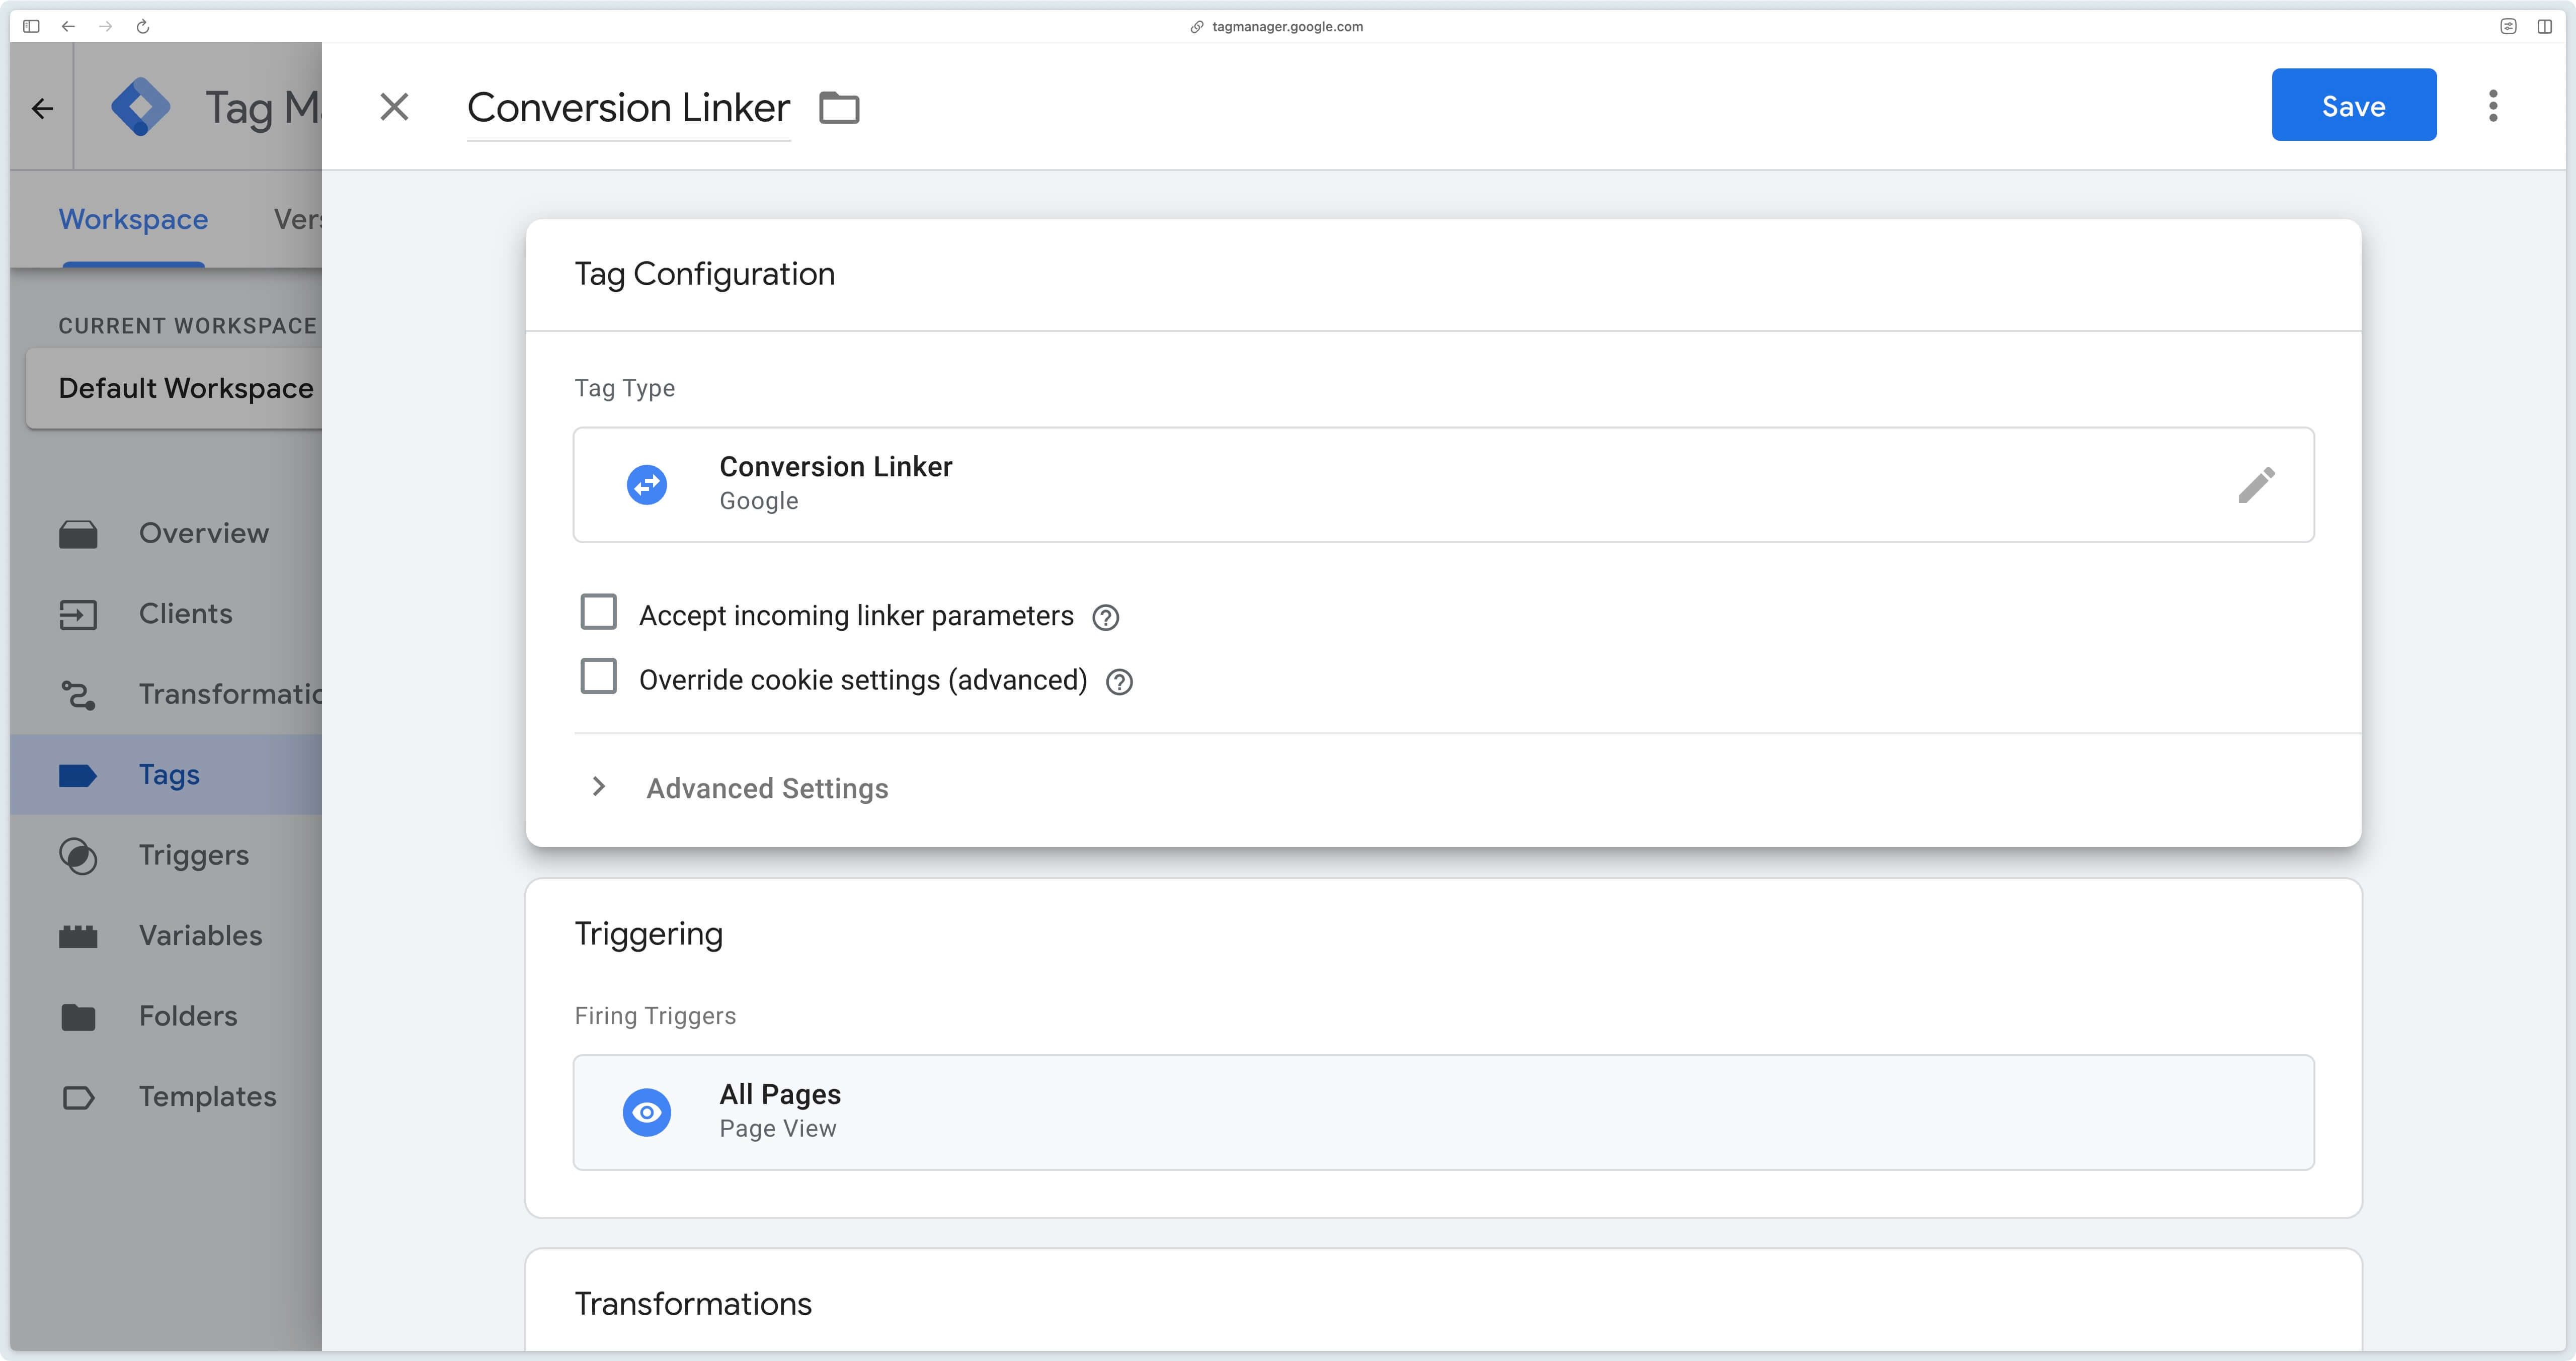Viewport: 2576px width, 1361px height.
Task: Click the Variables brick icon
Action: click(78, 936)
